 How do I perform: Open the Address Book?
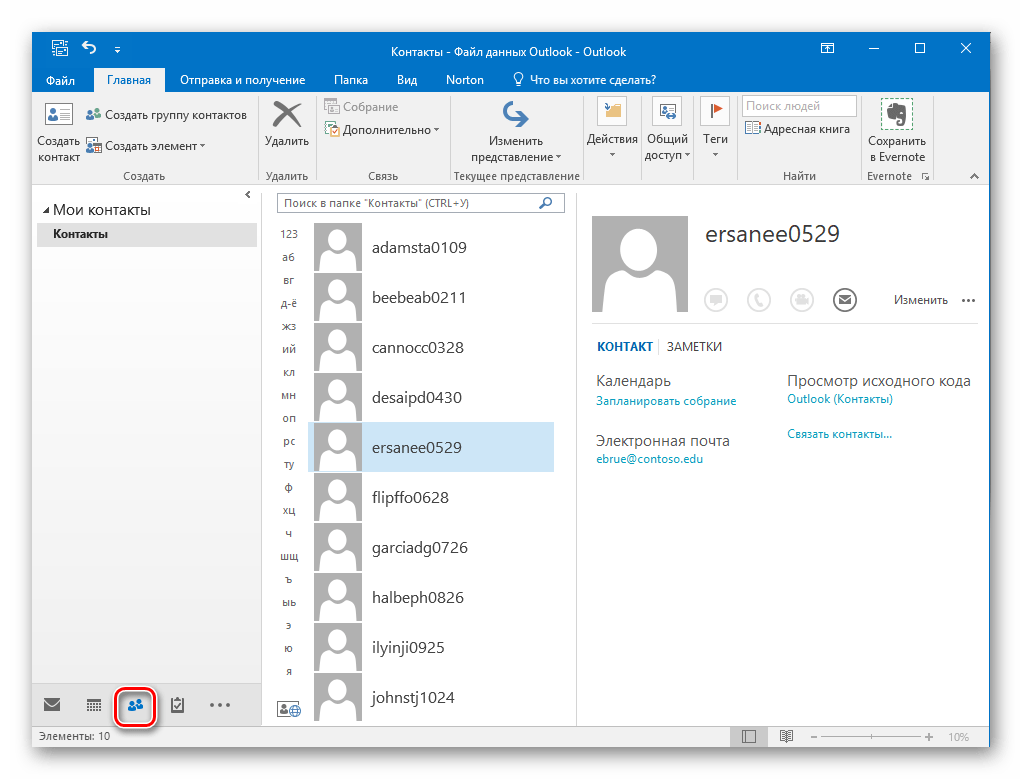click(797, 129)
